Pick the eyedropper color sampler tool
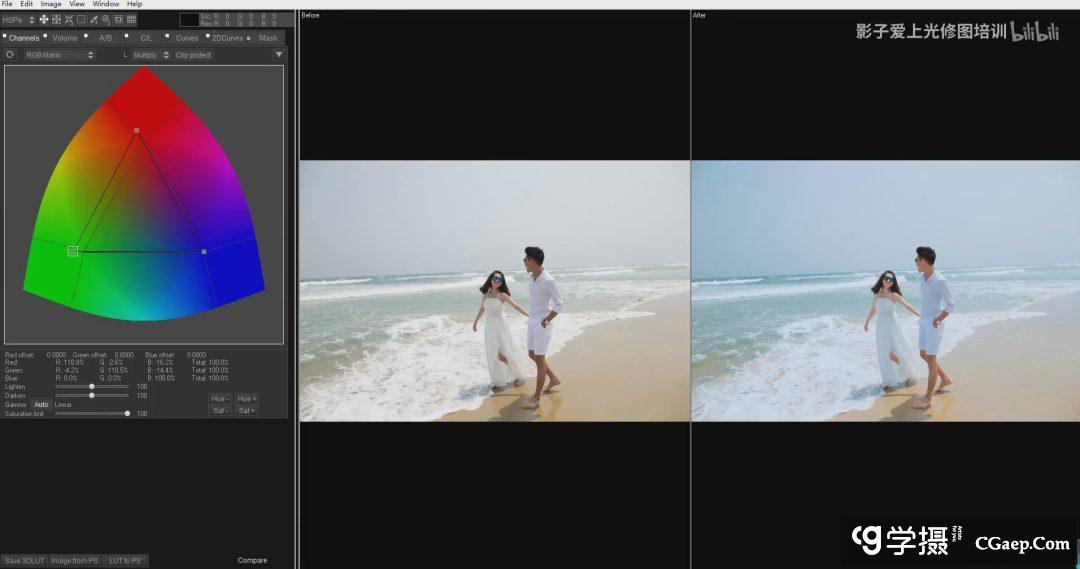The width and height of the screenshot is (1080, 569). pos(94,19)
